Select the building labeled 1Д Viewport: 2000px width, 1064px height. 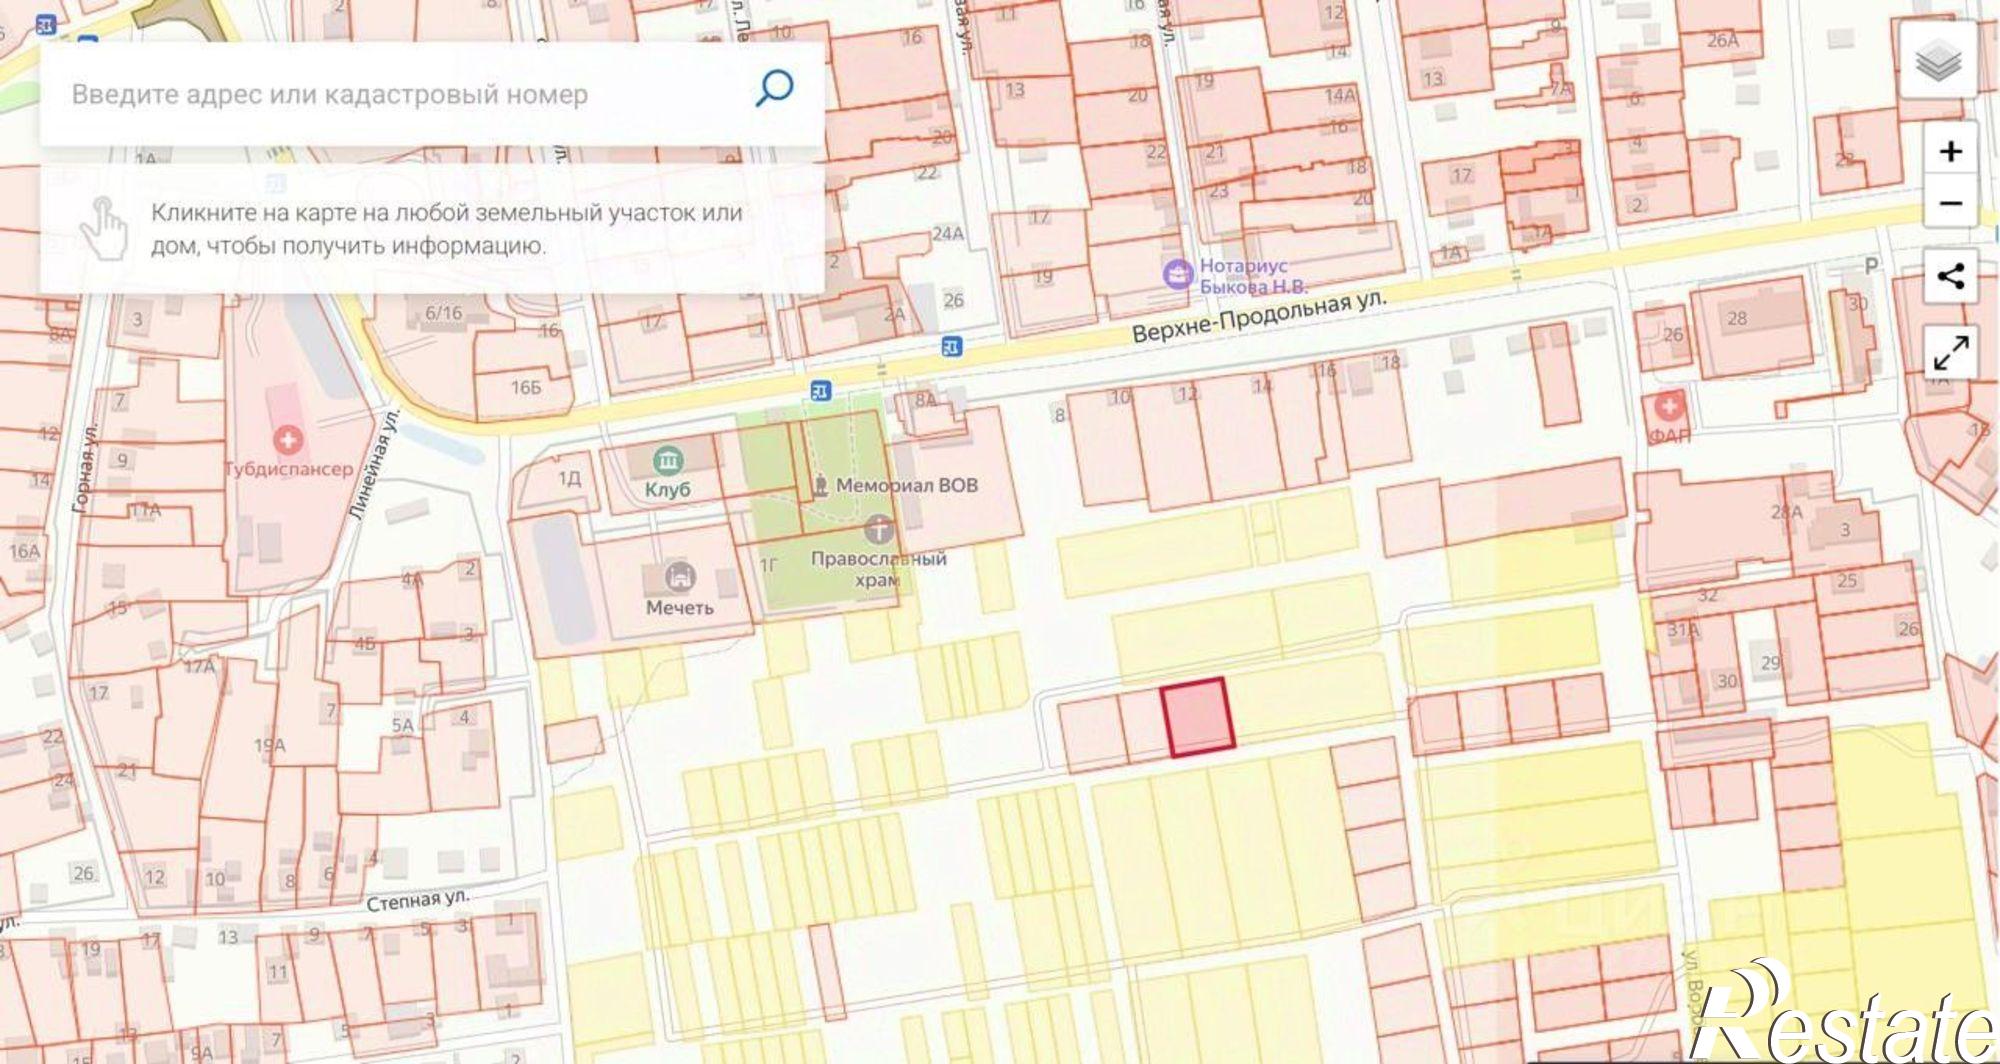tap(568, 479)
